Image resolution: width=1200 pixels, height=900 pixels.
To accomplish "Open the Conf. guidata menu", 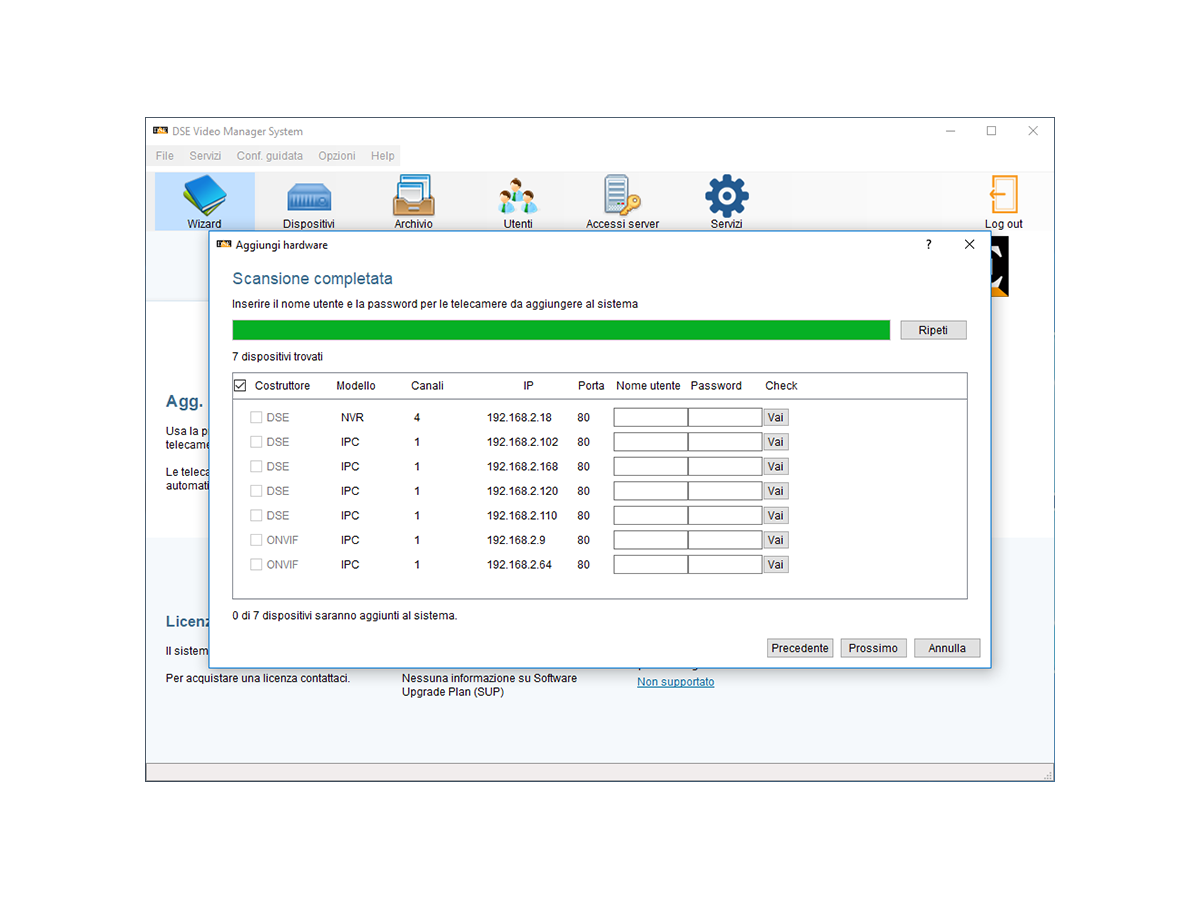I will click(269, 156).
